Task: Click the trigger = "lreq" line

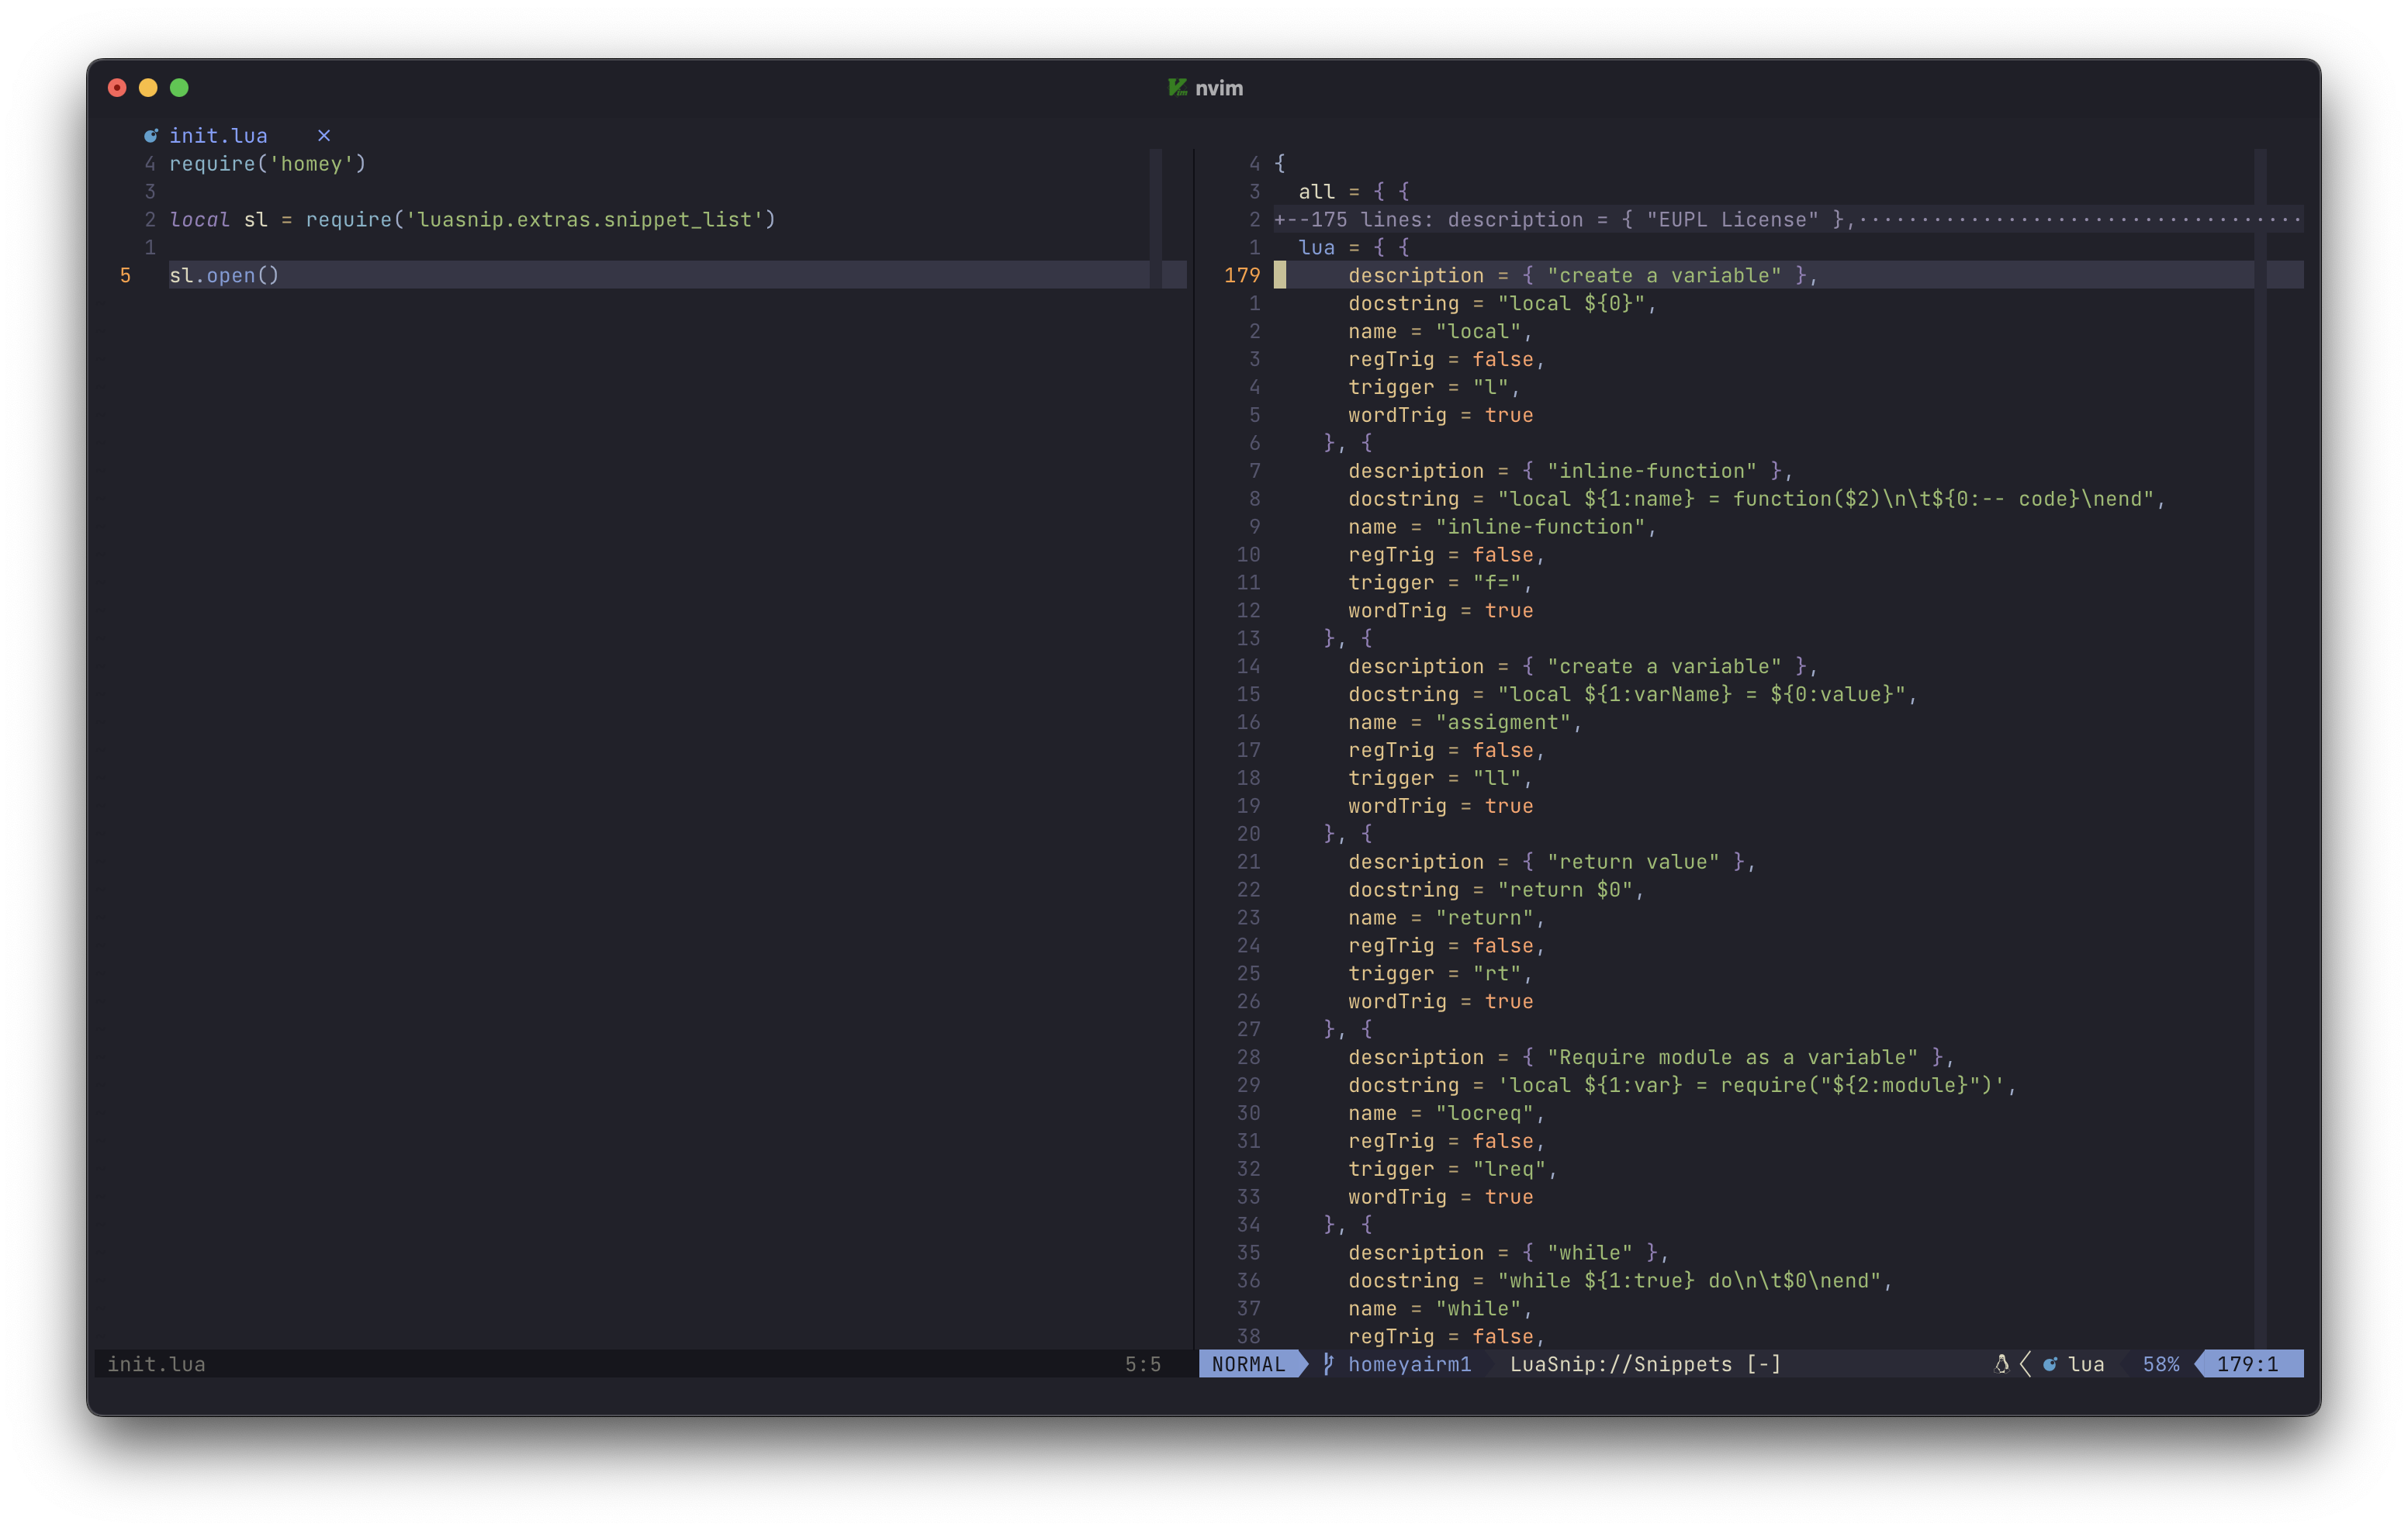Action: point(1452,1169)
